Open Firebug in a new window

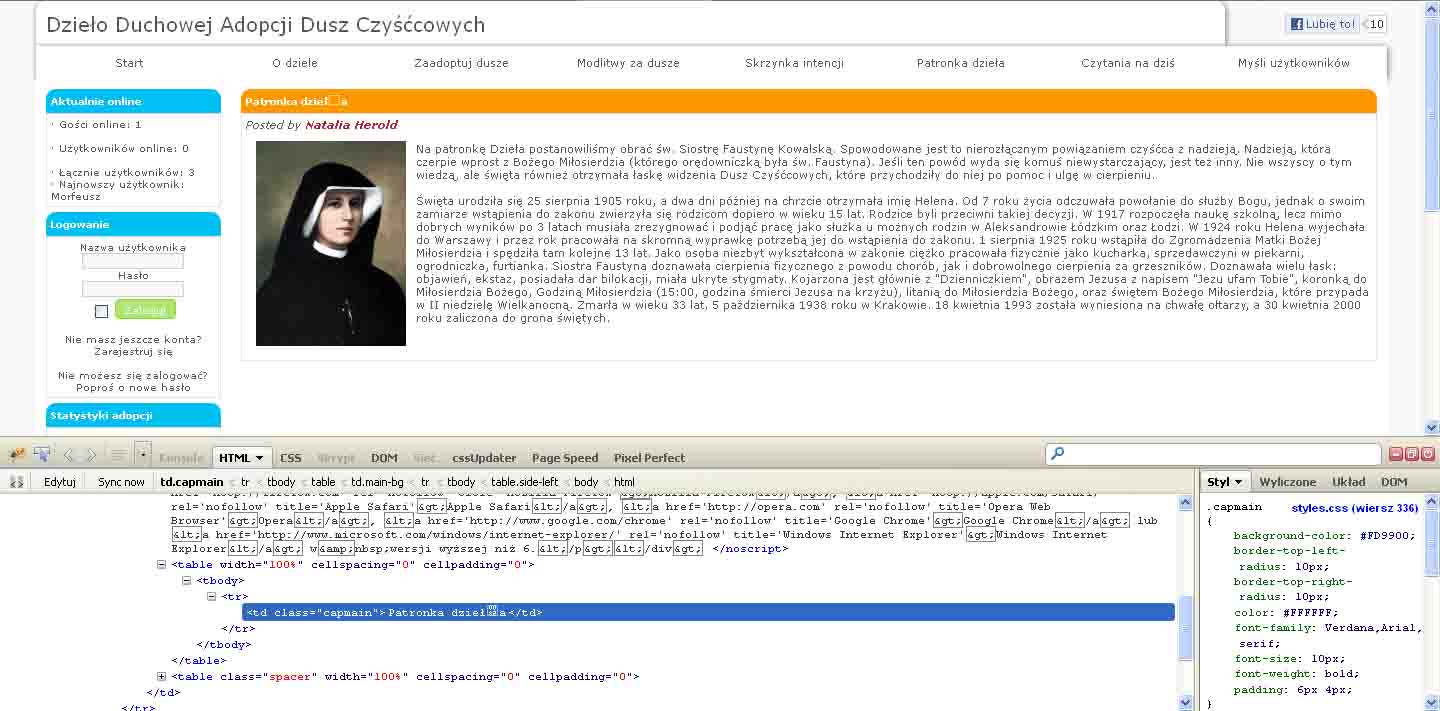[x=1412, y=454]
